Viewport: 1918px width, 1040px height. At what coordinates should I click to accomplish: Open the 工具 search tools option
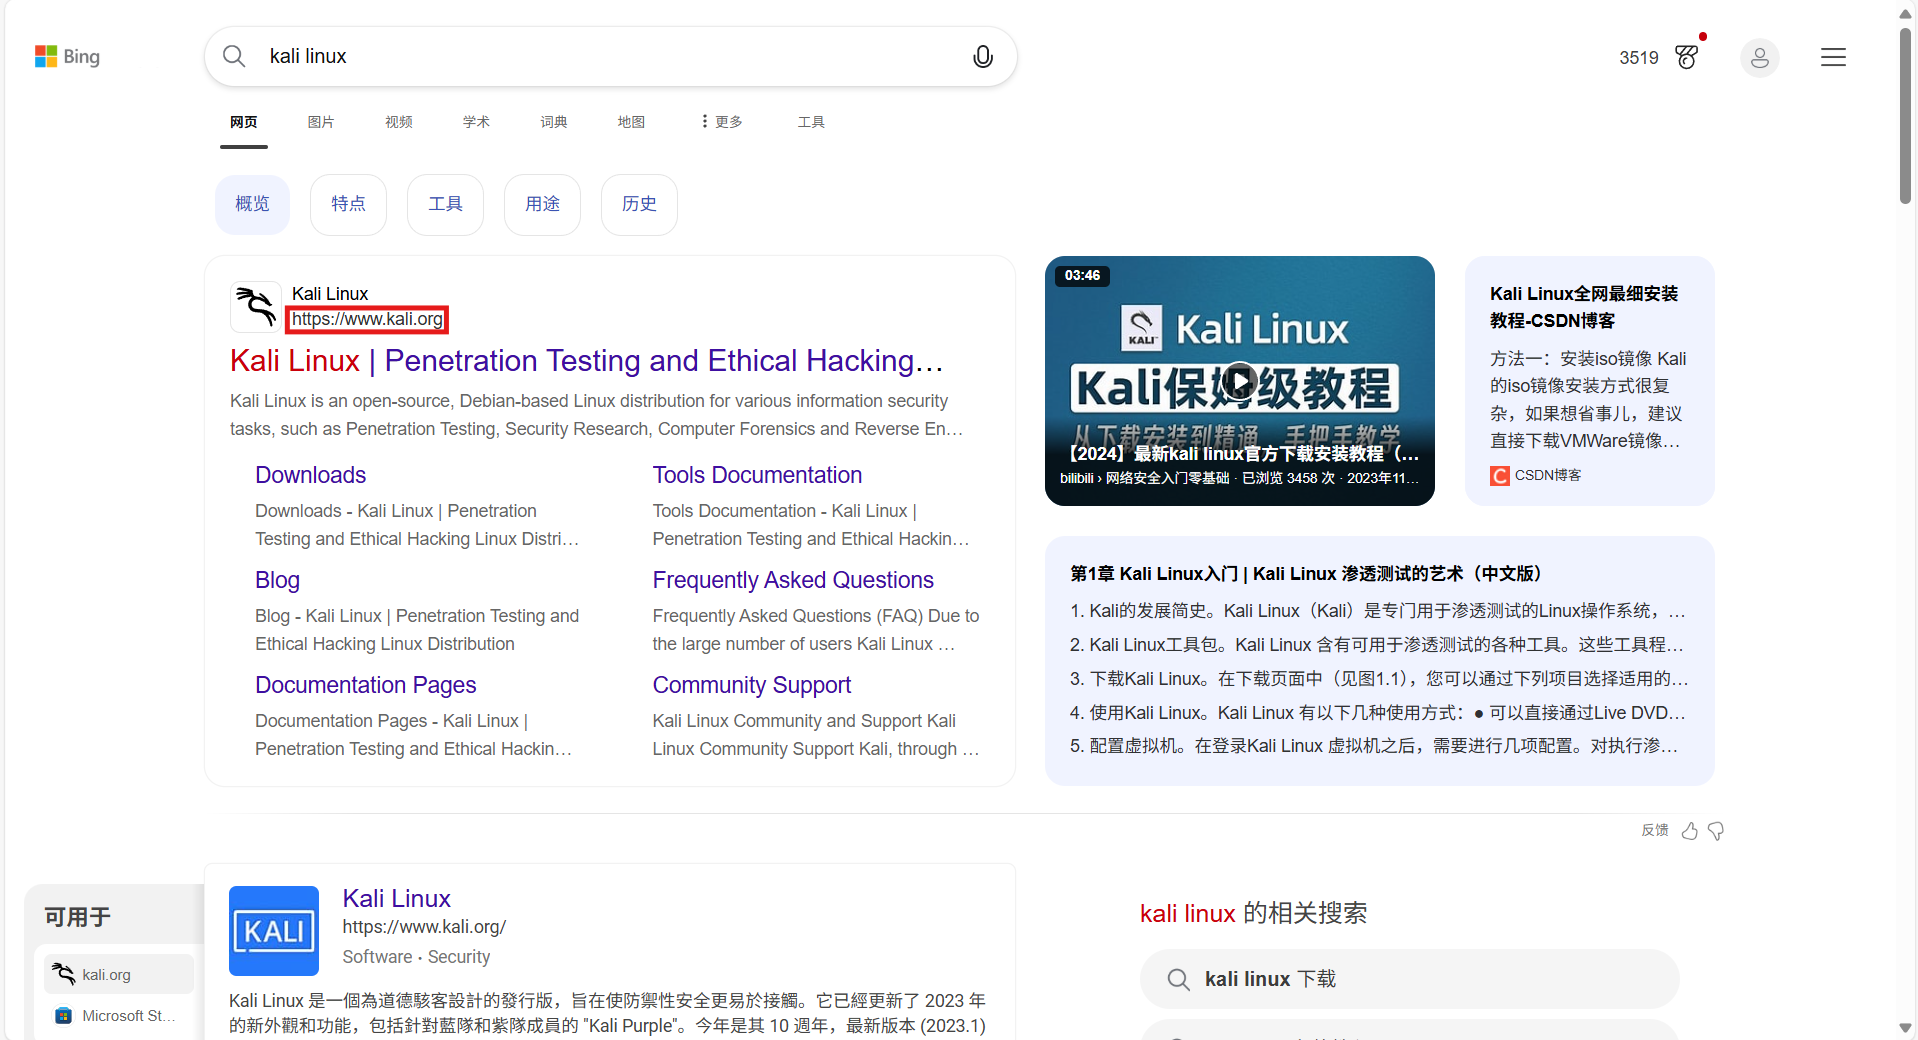(x=811, y=121)
